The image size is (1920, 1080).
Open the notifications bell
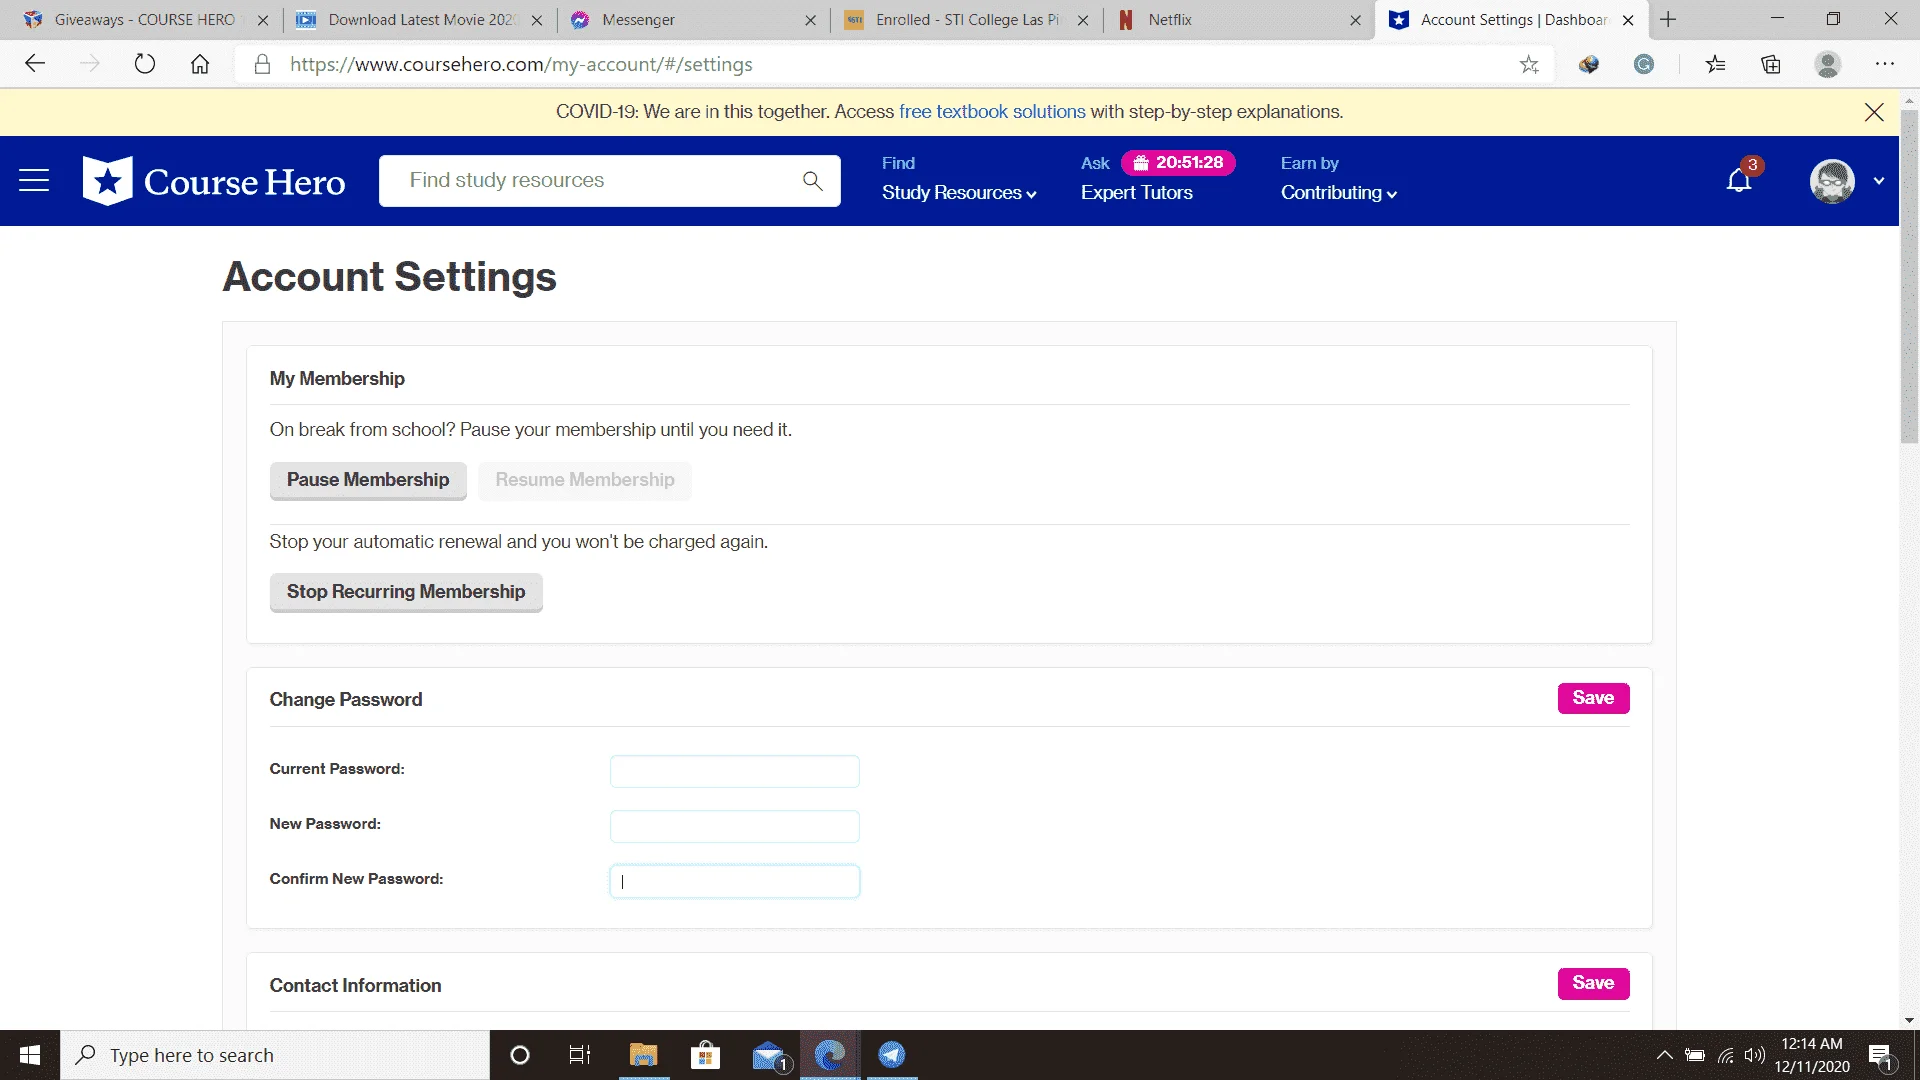click(x=1739, y=180)
